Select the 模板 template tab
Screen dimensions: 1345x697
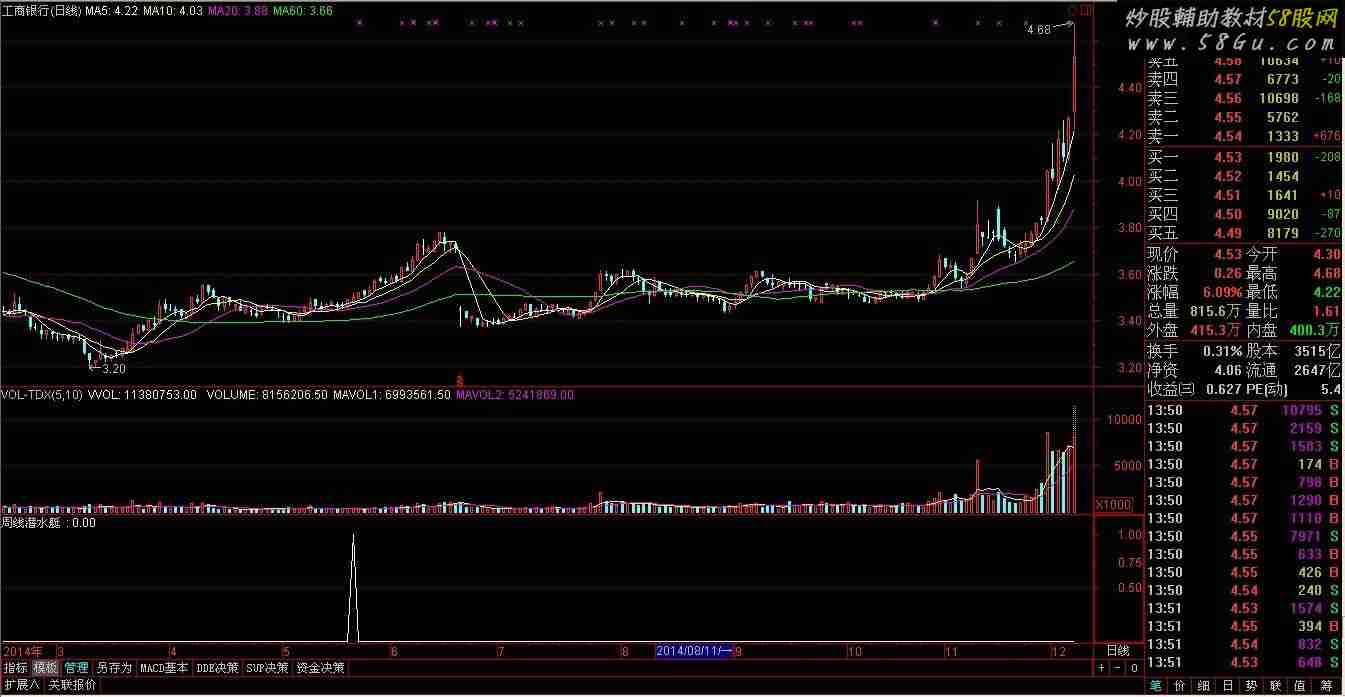click(45, 668)
